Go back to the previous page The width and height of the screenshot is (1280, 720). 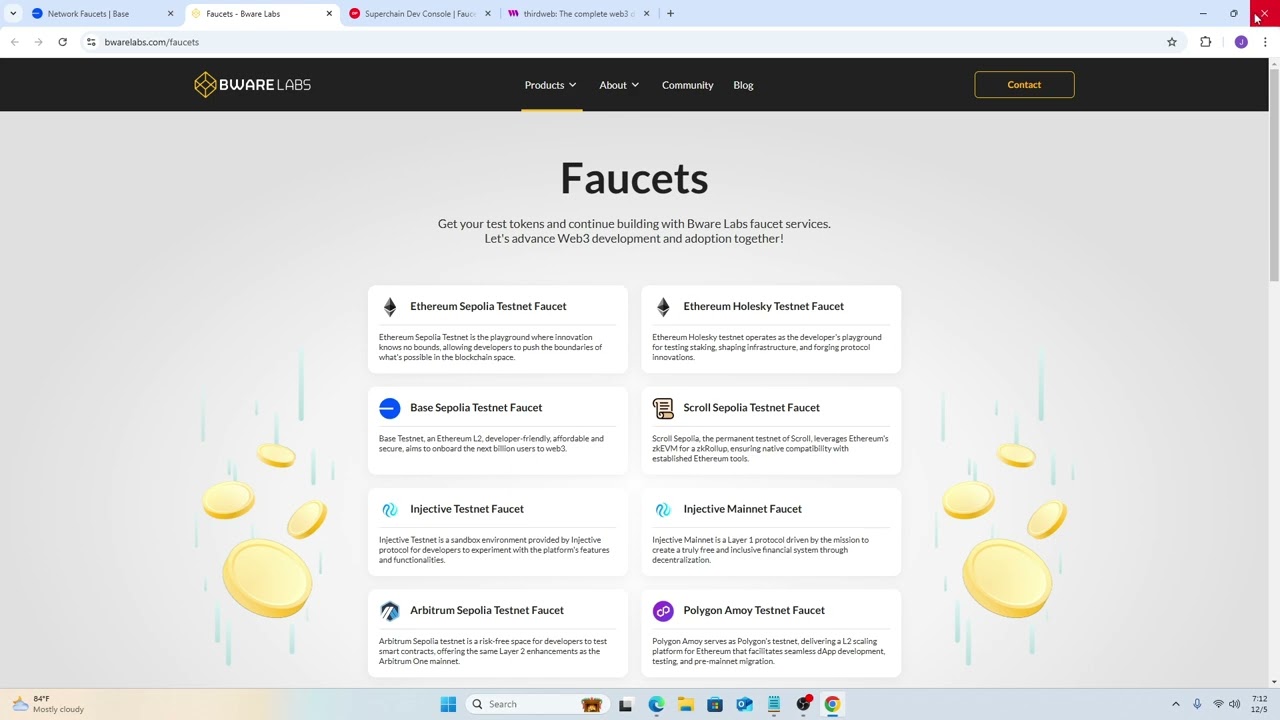(14, 42)
